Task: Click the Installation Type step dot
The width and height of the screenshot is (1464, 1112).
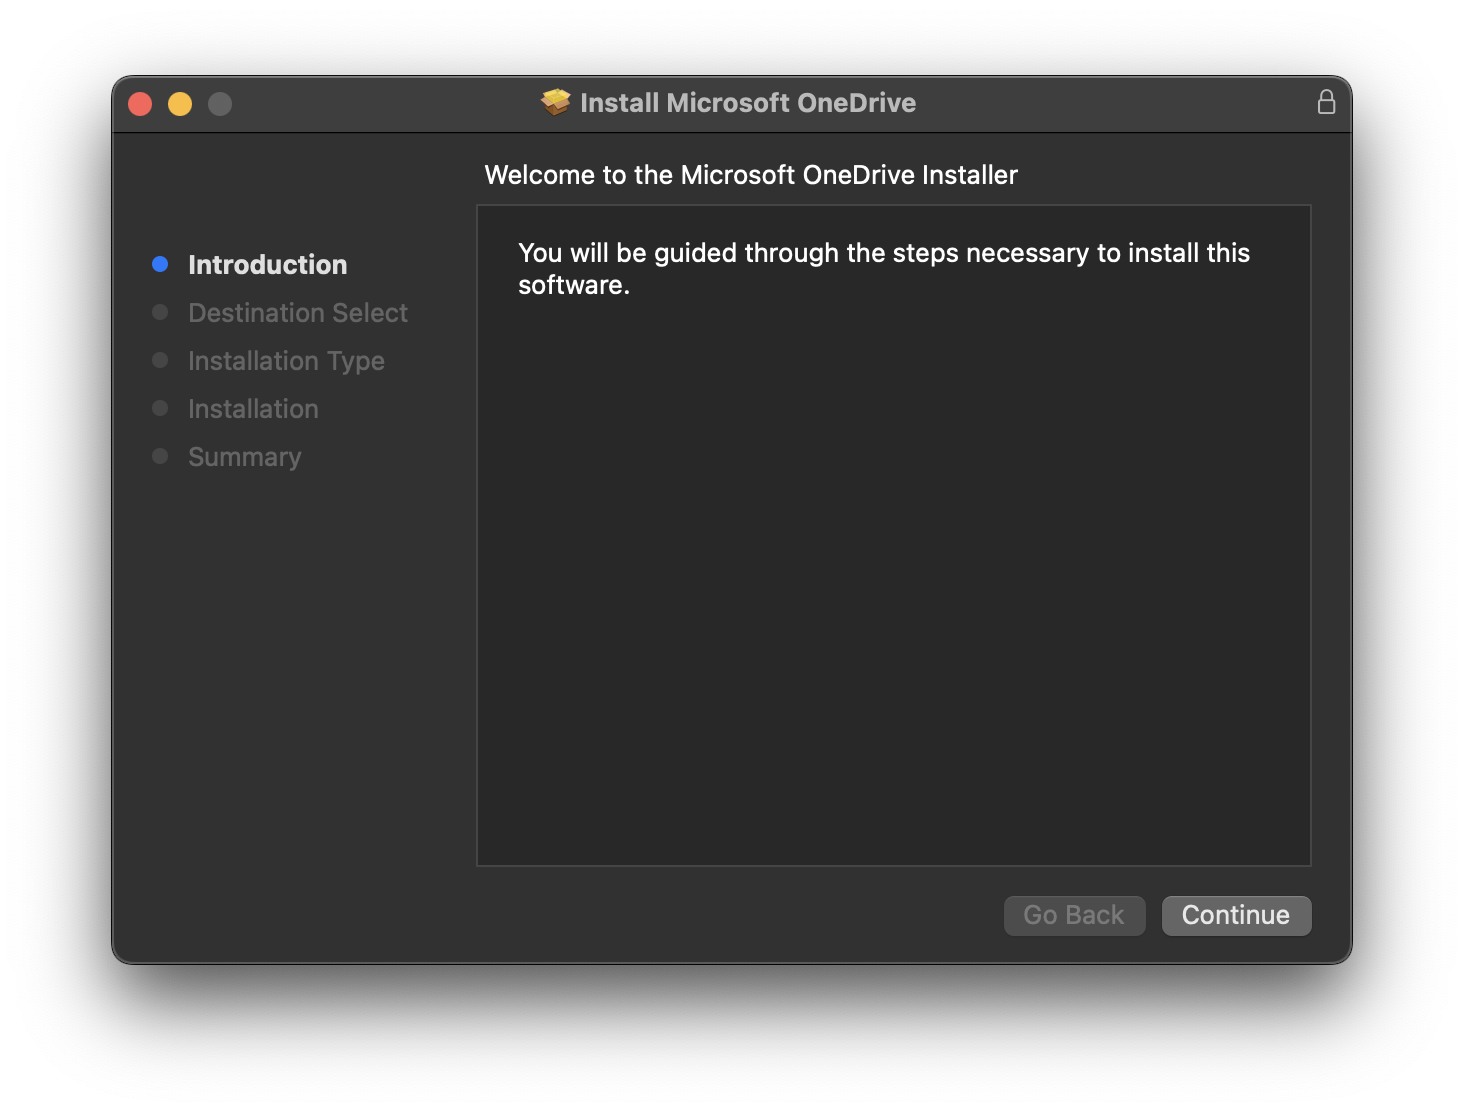Action: 160,359
